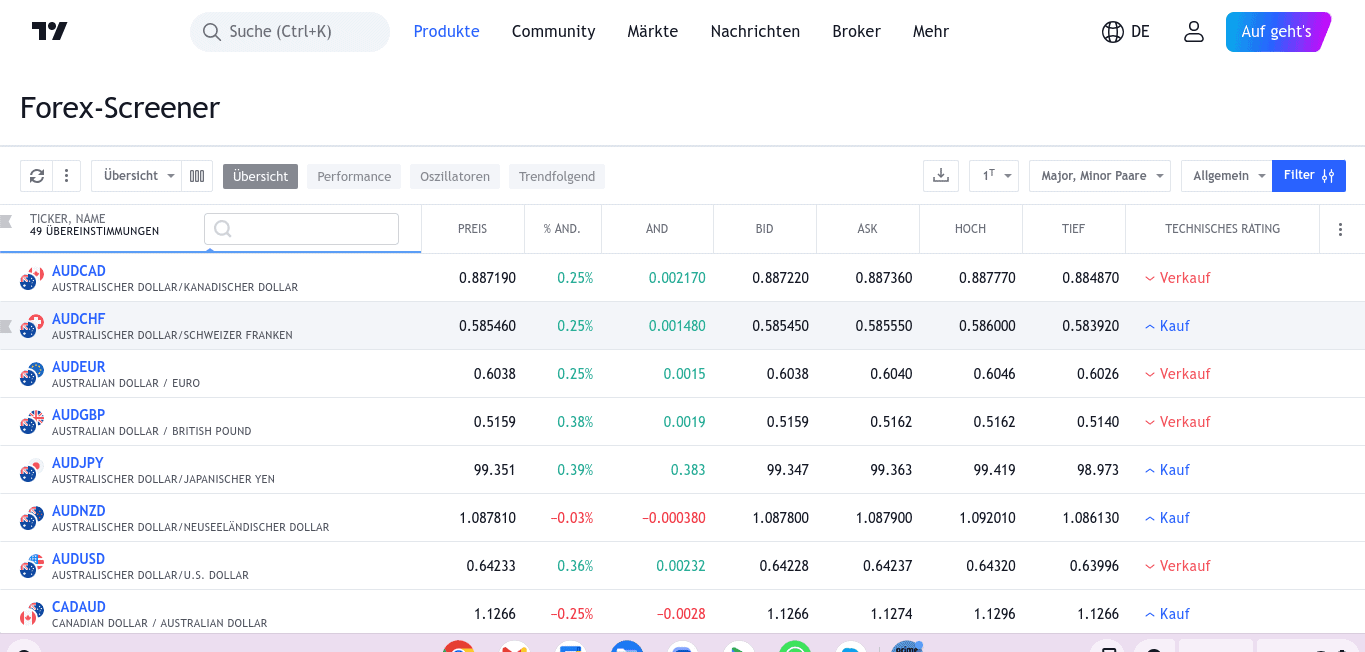Image resolution: width=1365 pixels, height=652 pixels.
Task: Refresh the screener data
Action: coord(37,176)
